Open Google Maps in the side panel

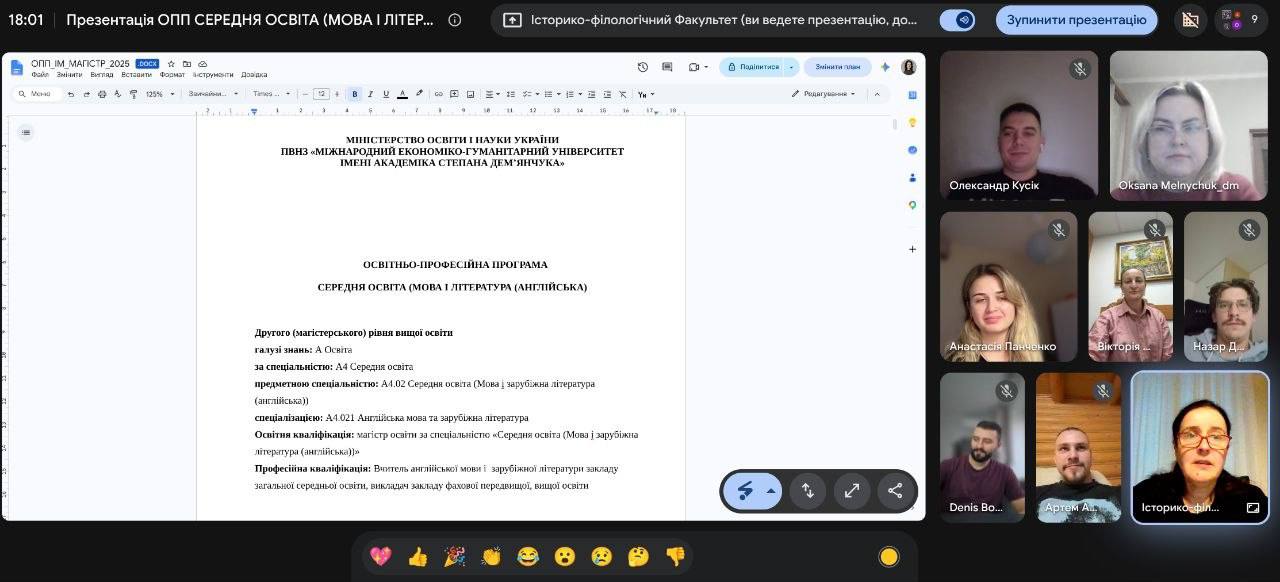coord(913,205)
